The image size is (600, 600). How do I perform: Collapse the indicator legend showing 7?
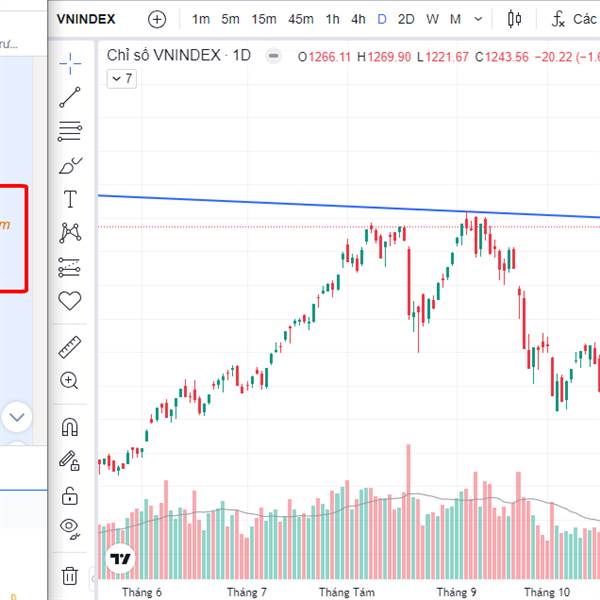tap(120, 78)
